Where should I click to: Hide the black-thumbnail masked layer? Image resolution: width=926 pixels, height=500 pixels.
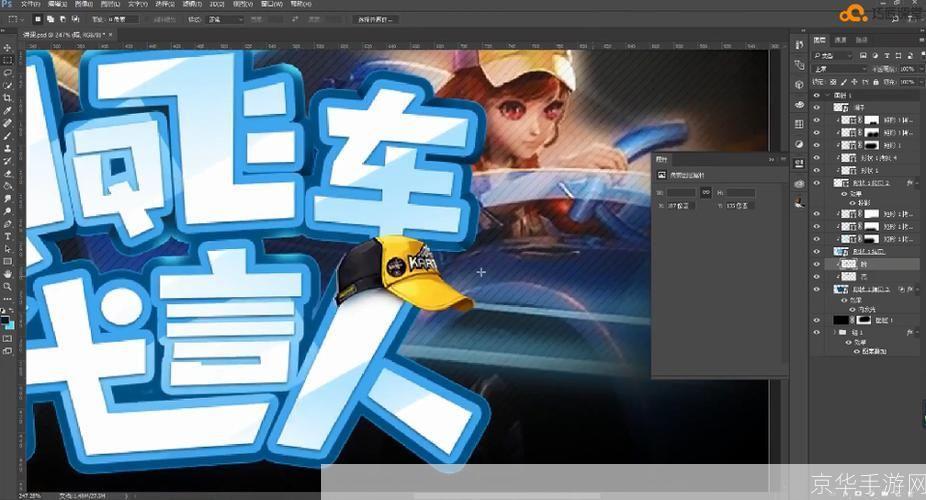[x=817, y=320]
